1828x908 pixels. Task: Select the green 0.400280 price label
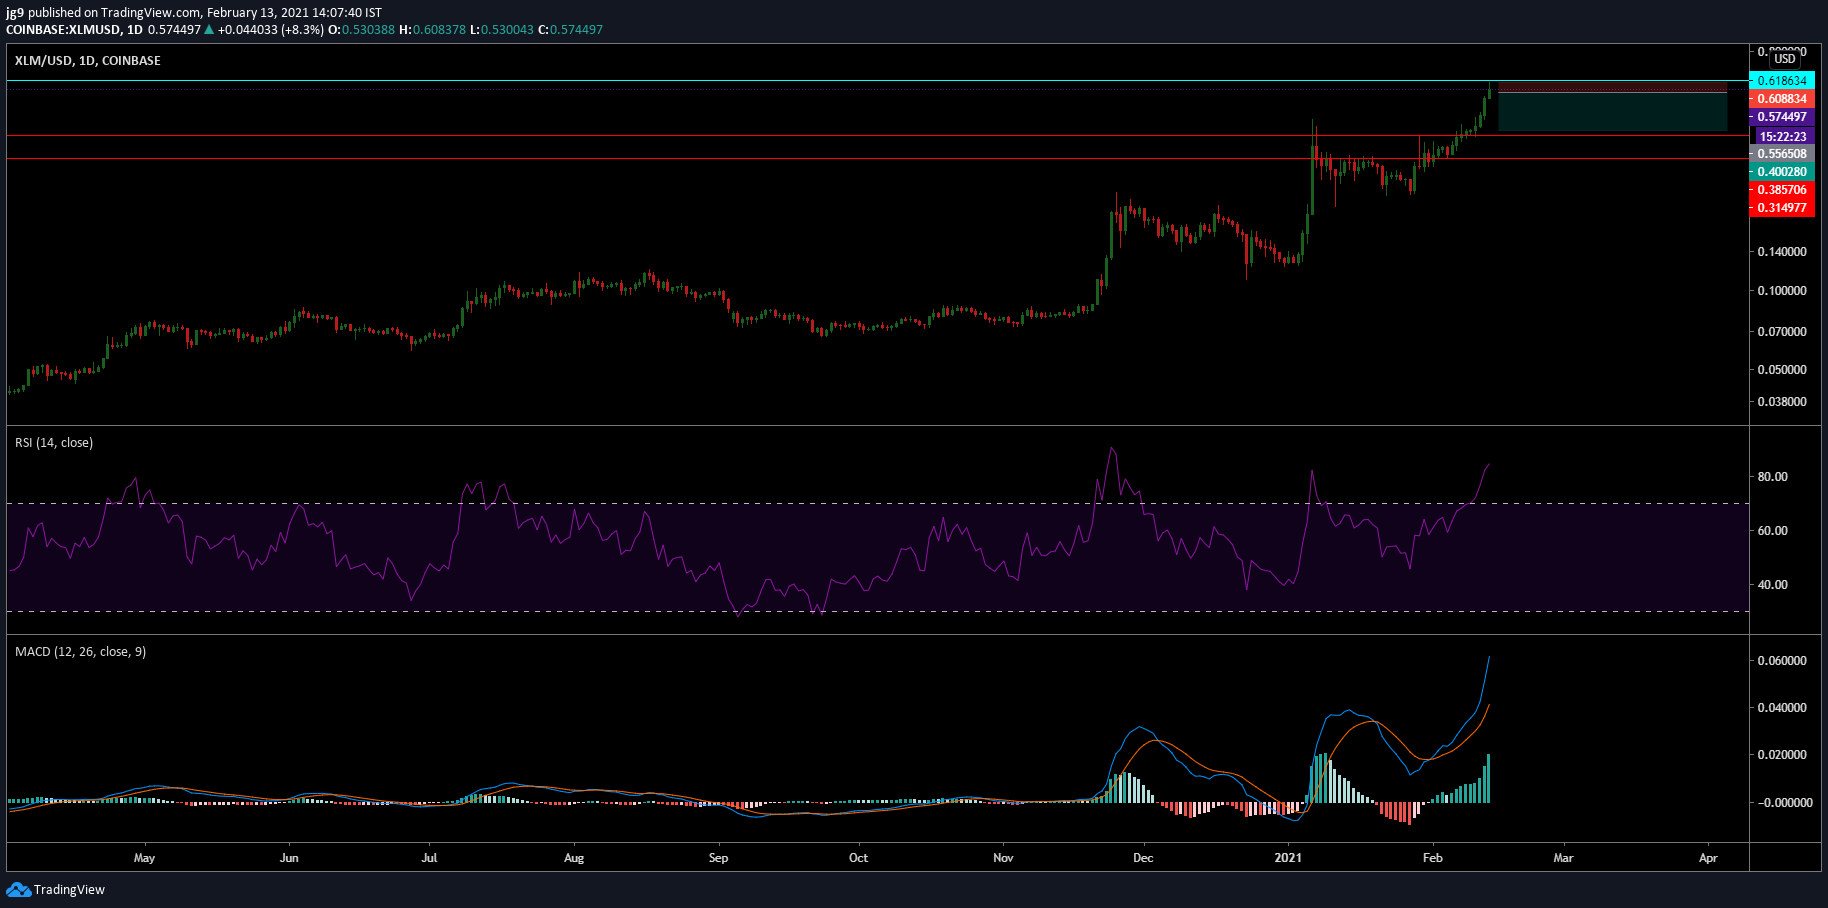tap(1782, 172)
